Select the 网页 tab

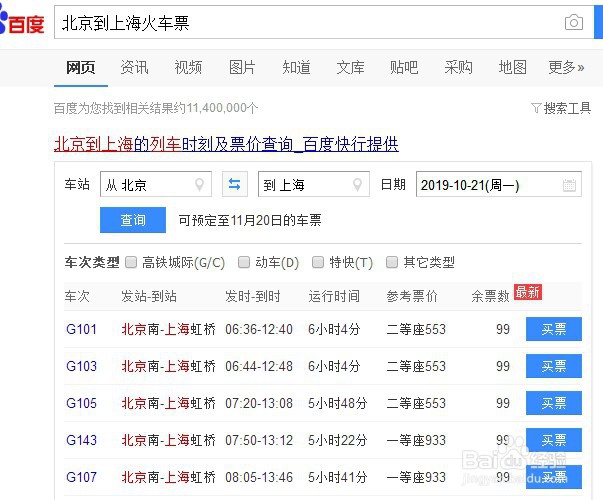(81, 68)
